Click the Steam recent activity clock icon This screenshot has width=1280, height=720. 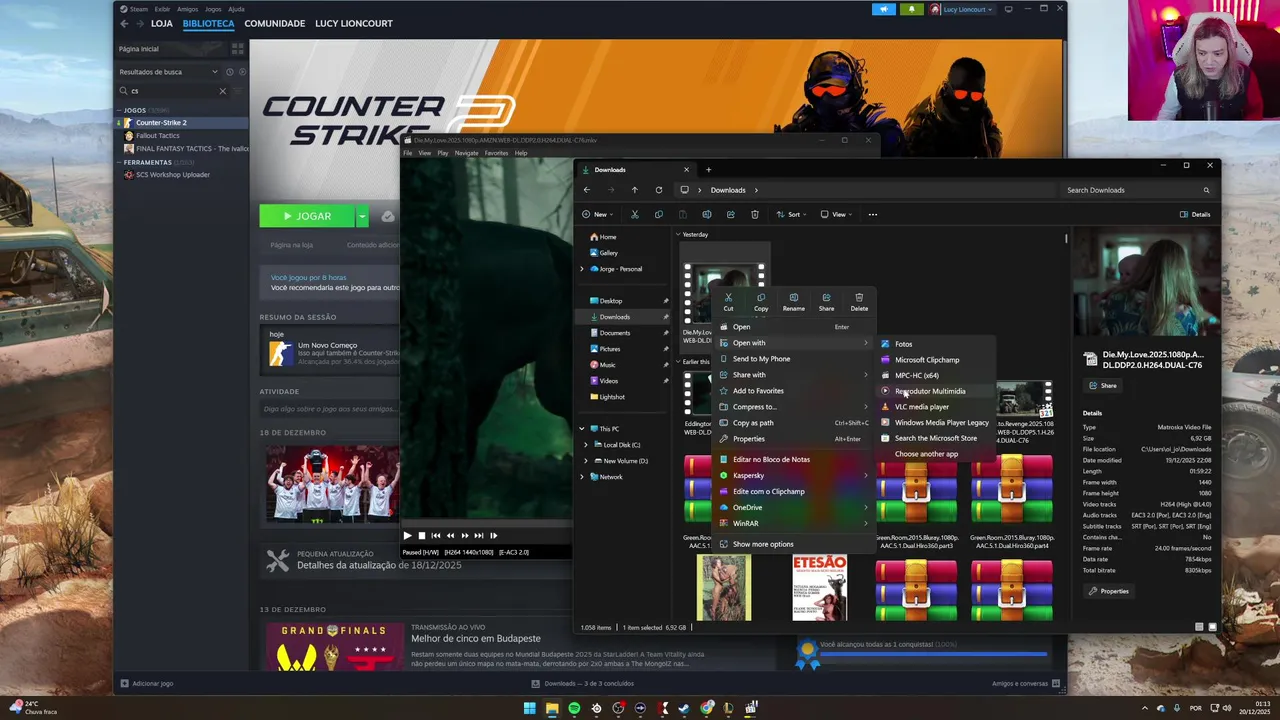(x=229, y=72)
